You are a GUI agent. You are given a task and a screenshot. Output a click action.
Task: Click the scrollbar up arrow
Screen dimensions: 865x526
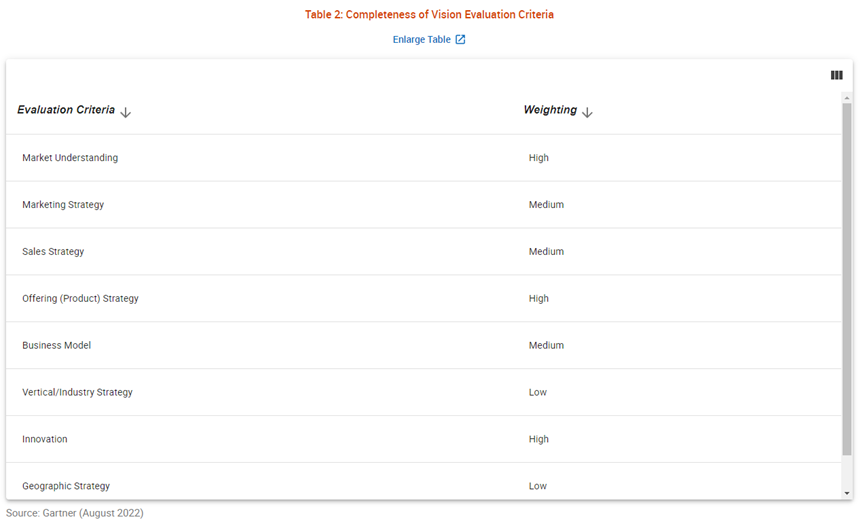pos(847,98)
